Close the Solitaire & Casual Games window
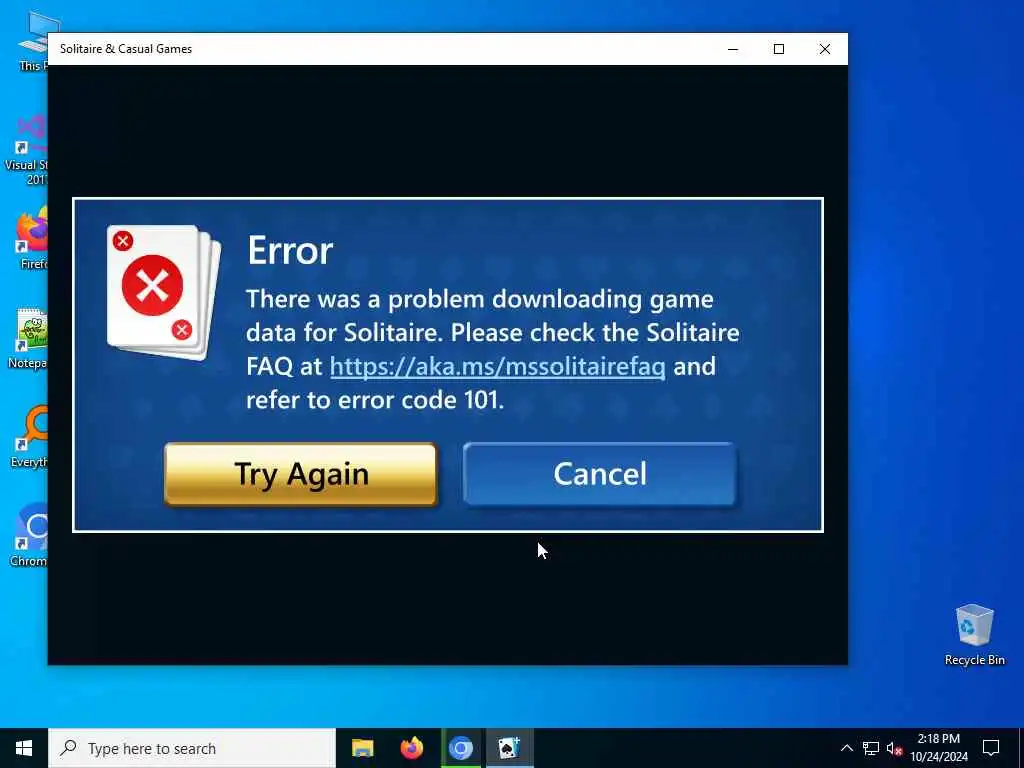Screen dimensions: 1024x768 (825, 49)
